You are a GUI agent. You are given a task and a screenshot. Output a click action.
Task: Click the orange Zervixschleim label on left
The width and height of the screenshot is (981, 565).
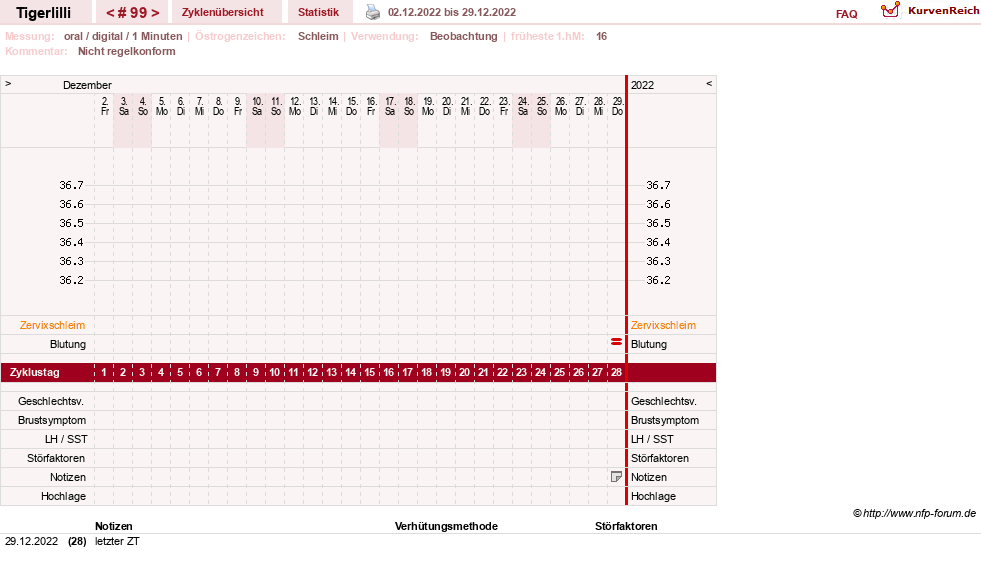point(52,325)
